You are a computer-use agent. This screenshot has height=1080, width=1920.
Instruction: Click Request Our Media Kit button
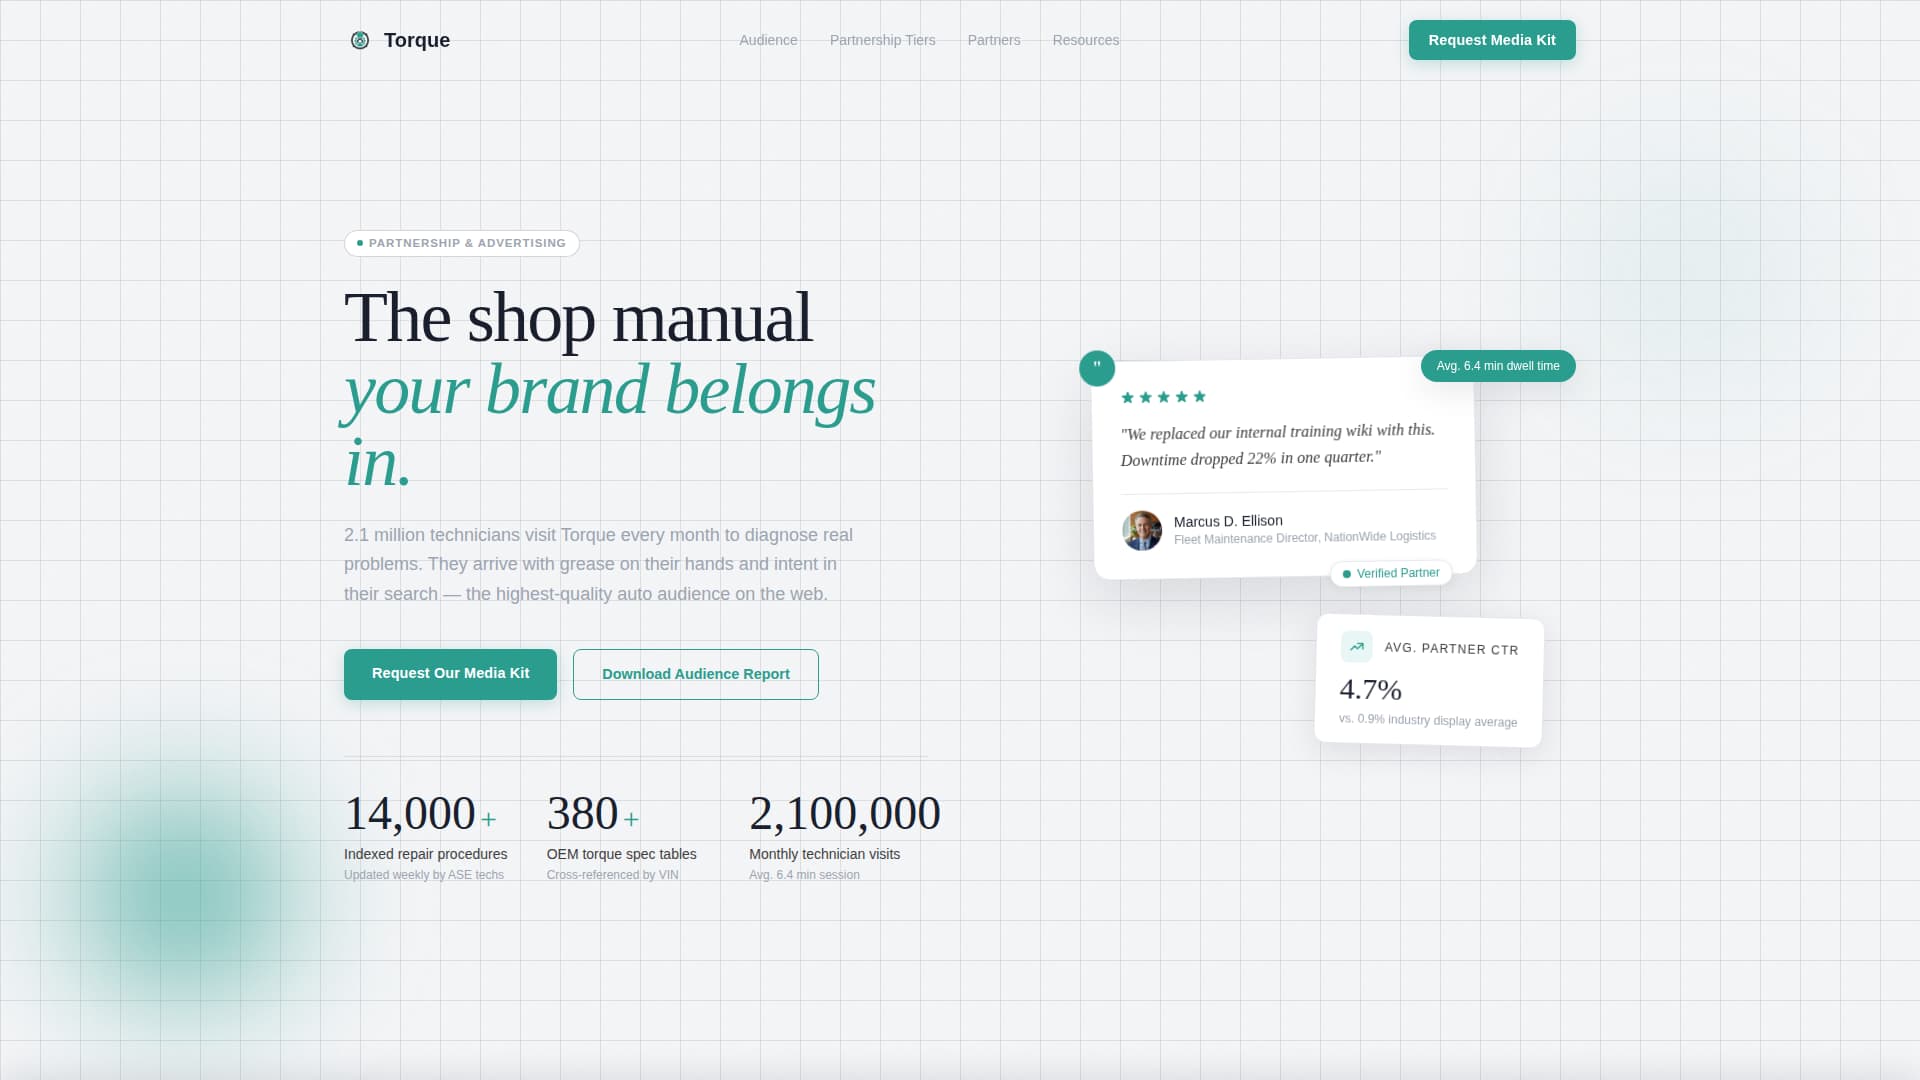(450, 674)
